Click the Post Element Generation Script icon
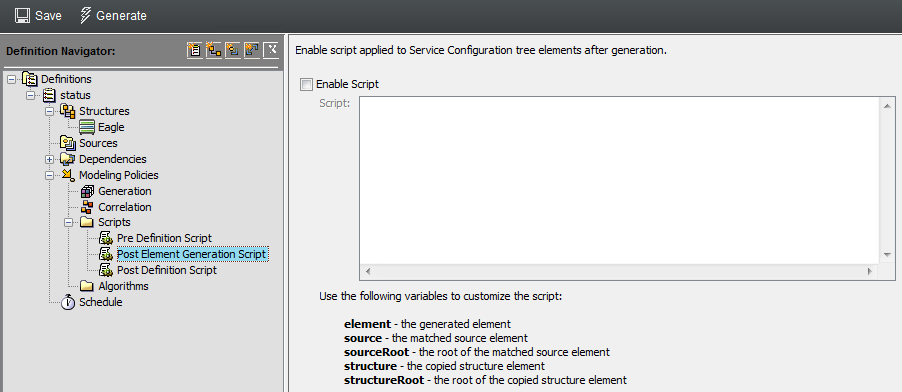This screenshot has height=392, width=902. 106,254
